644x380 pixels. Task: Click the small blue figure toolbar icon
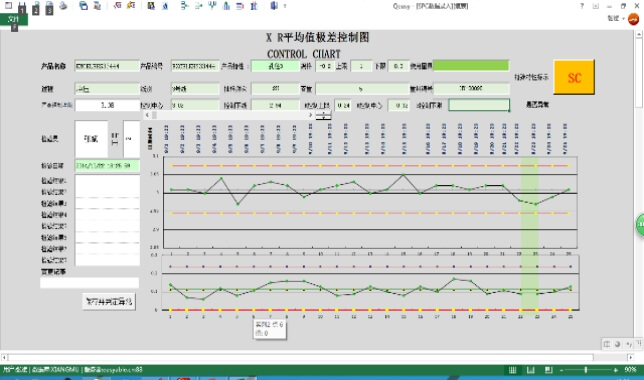point(165,6)
